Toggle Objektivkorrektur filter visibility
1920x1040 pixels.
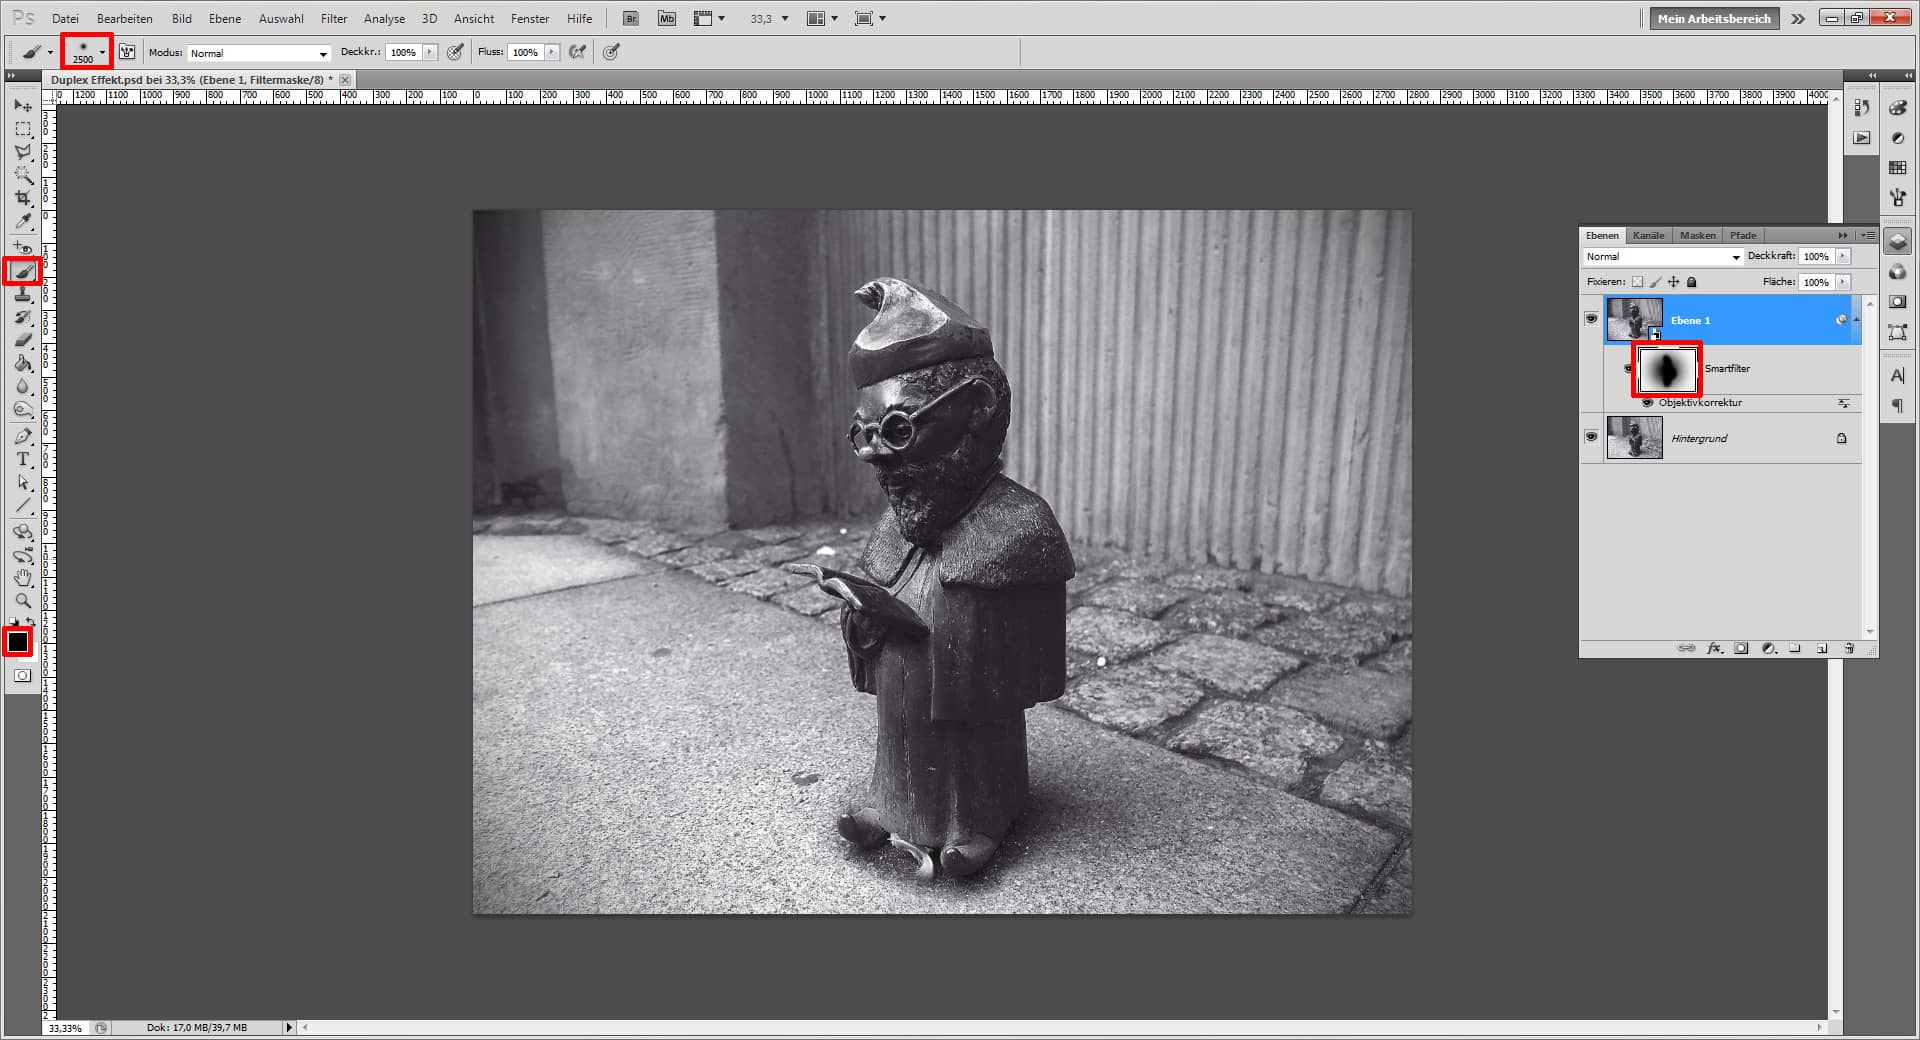click(1647, 404)
